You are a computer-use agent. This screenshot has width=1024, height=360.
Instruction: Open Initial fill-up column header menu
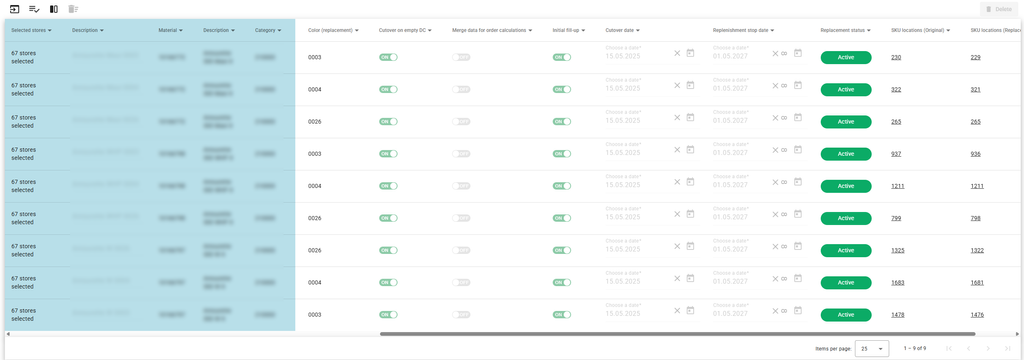583,31
